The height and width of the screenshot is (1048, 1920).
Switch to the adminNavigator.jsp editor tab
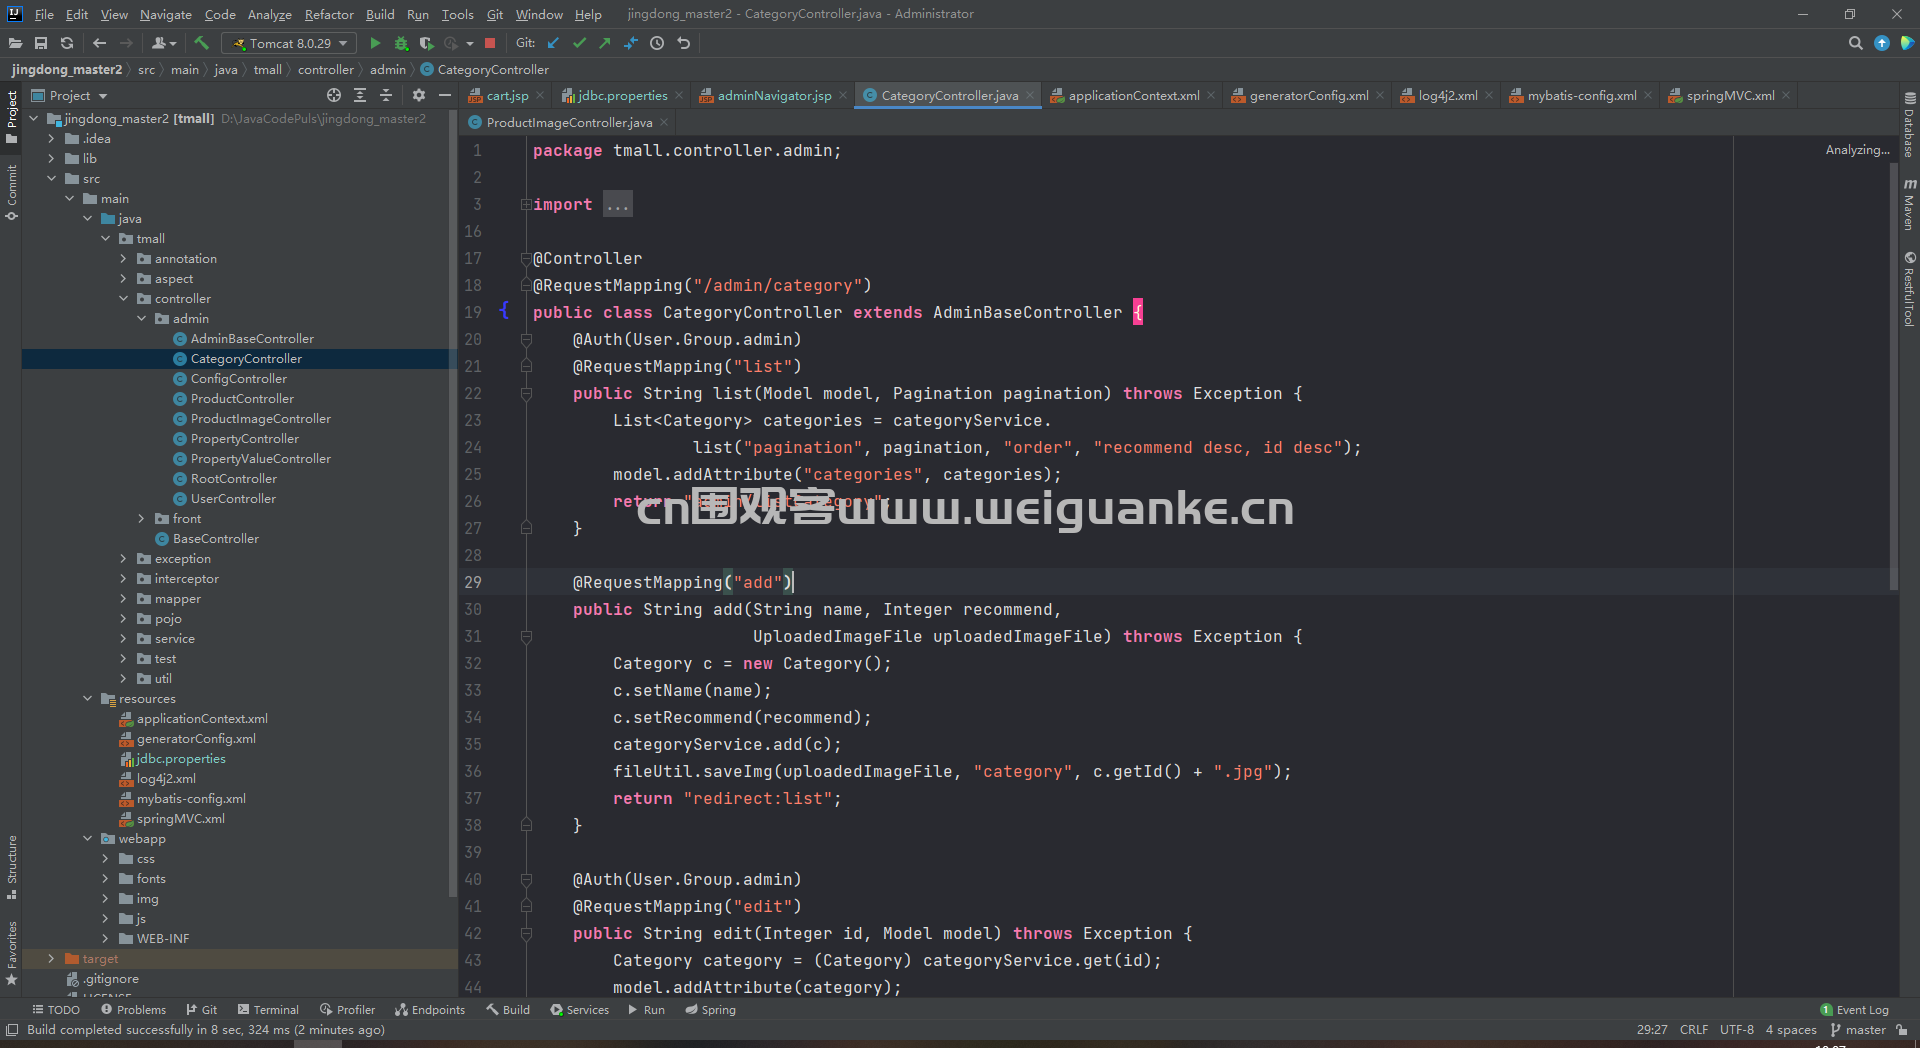point(774,96)
